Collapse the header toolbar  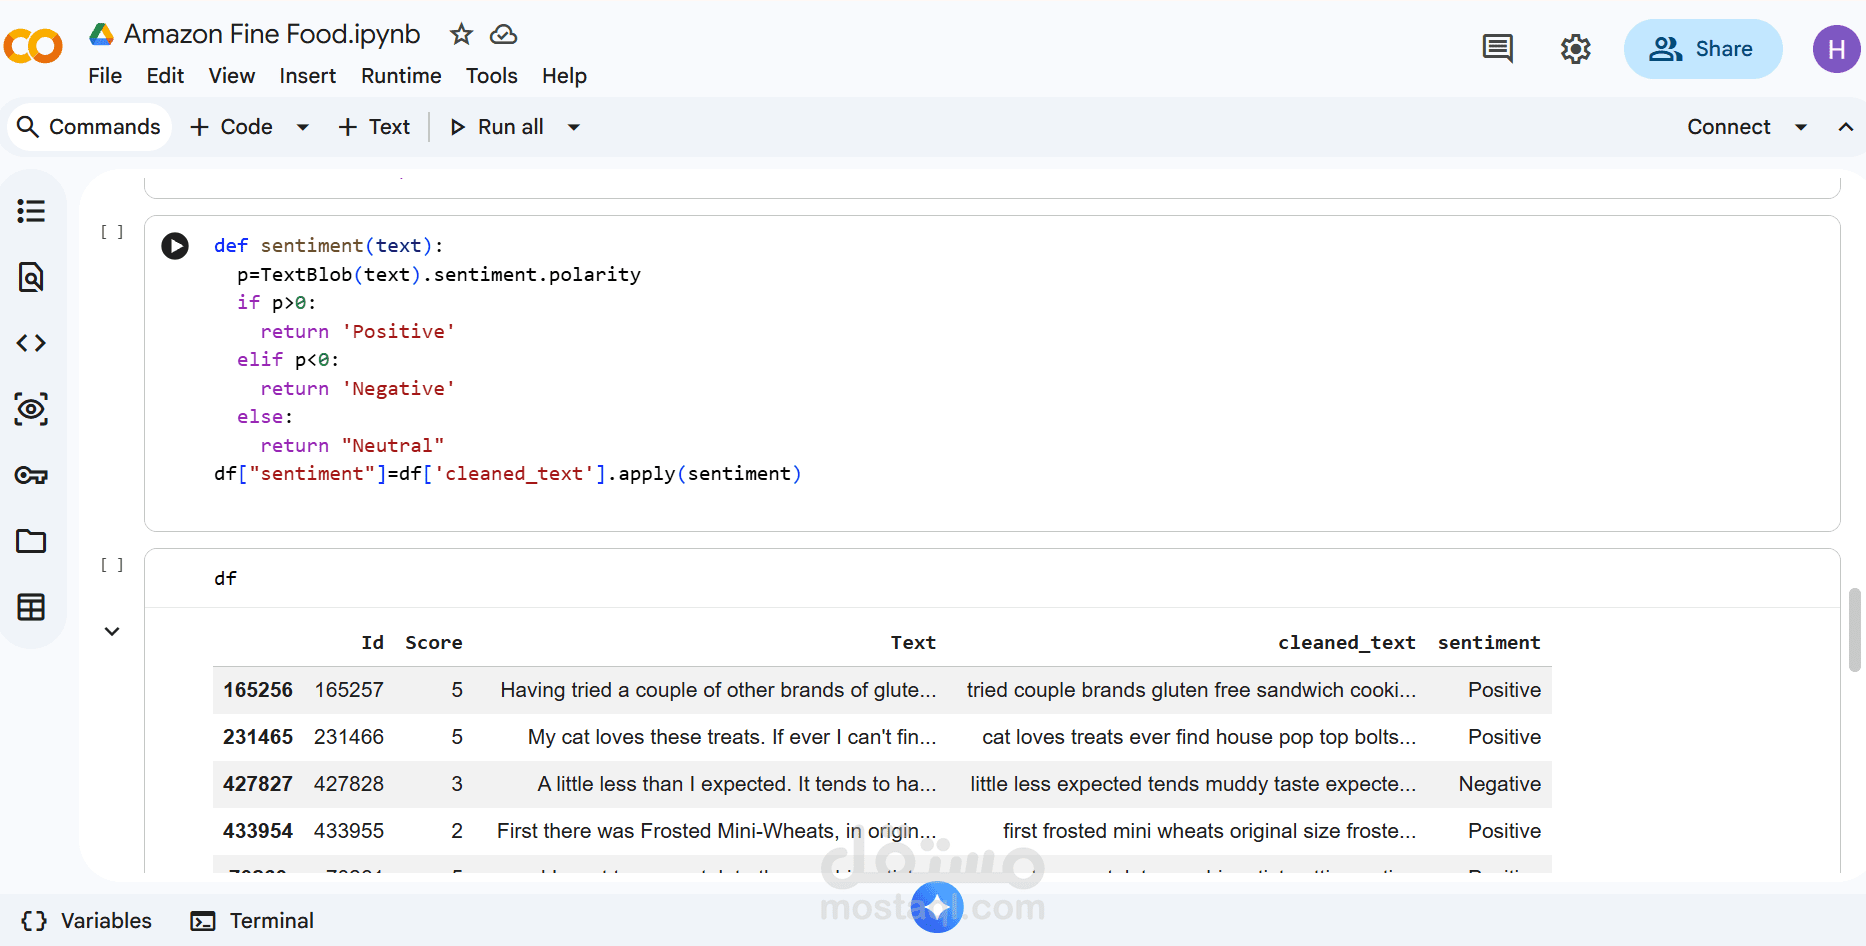[1845, 127]
